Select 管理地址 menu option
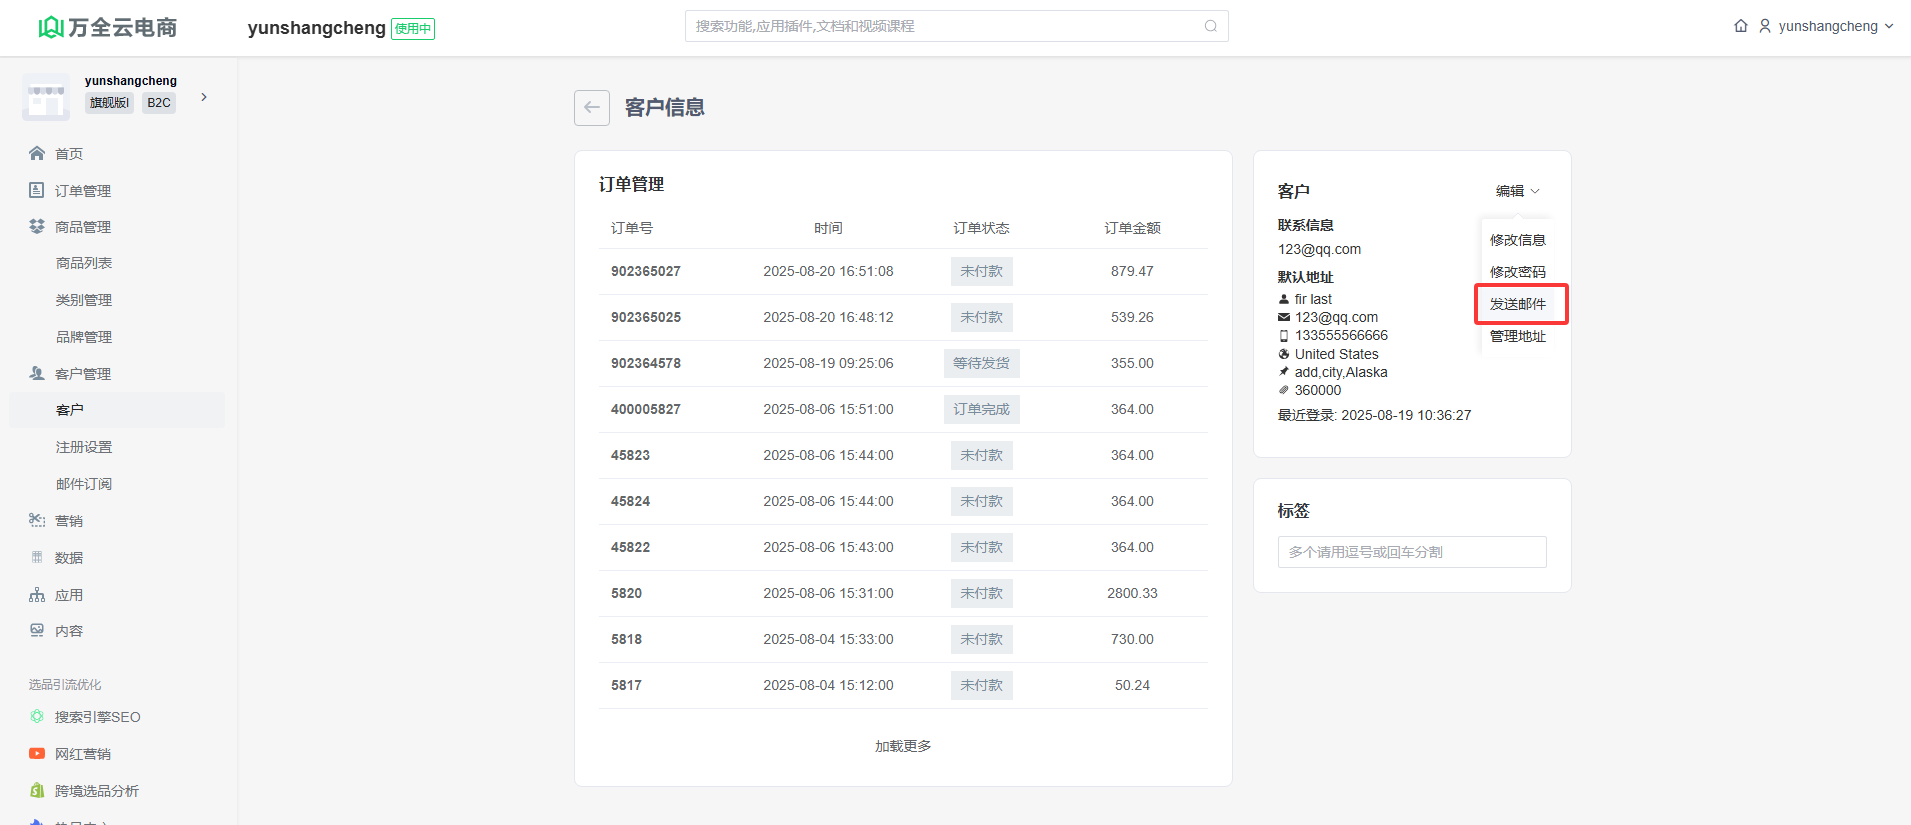 pos(1517,336)
